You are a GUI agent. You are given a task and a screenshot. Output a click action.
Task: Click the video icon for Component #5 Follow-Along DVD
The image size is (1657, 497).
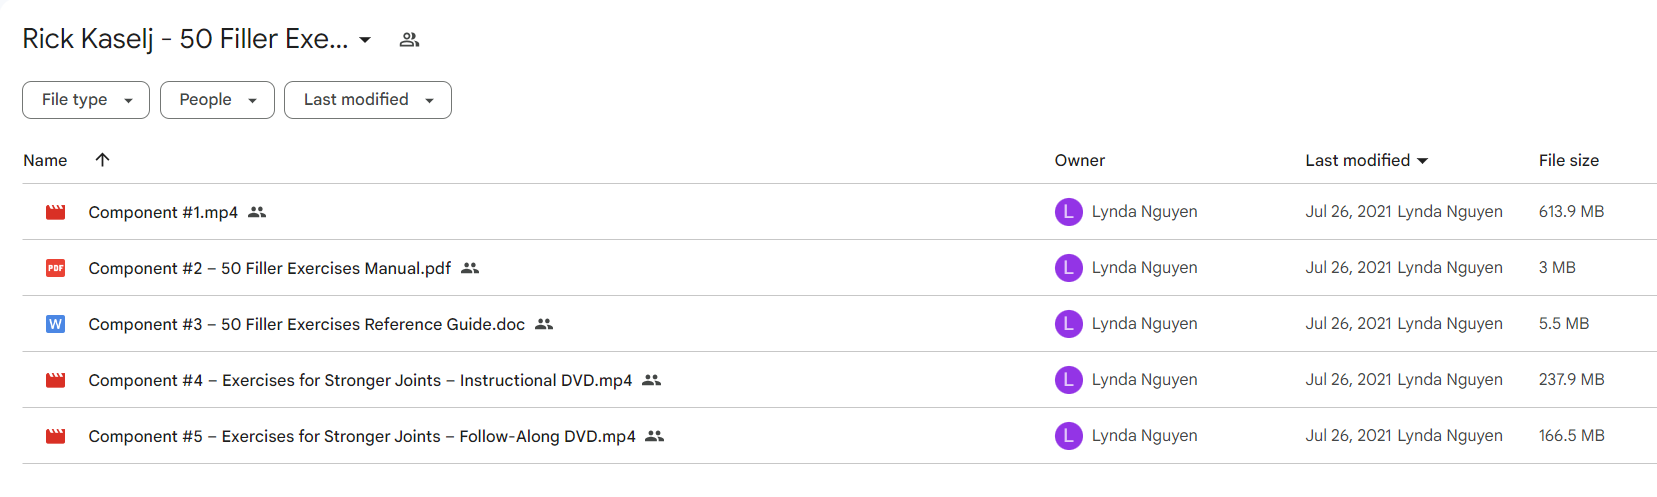point(56,436)
